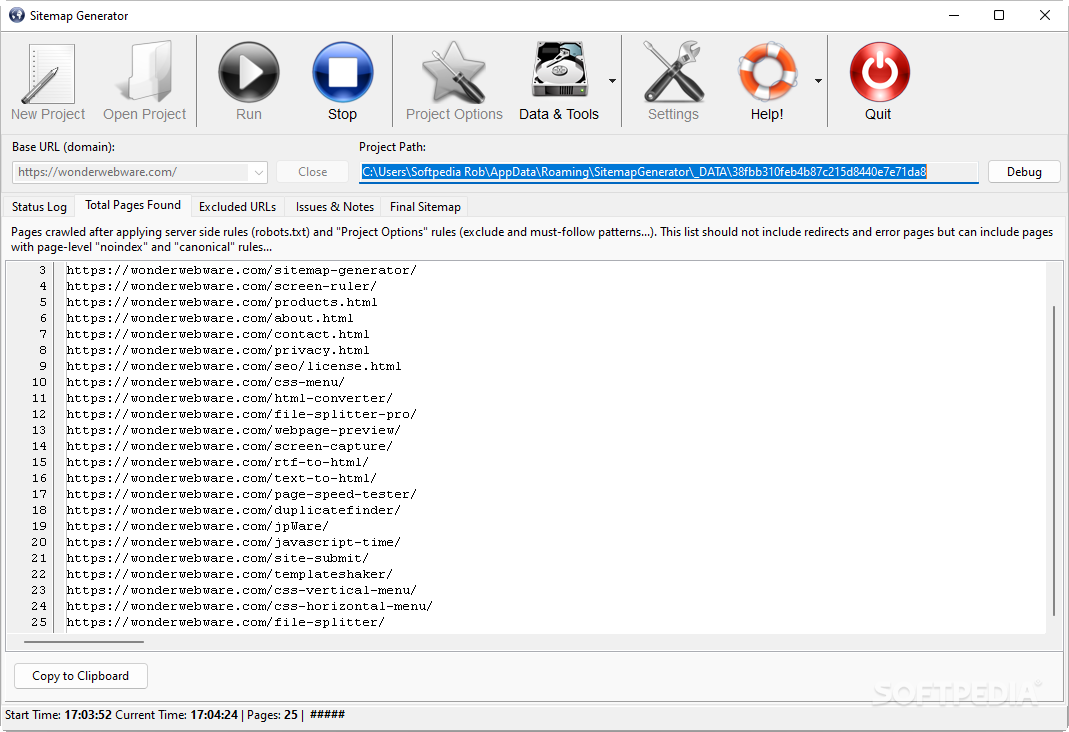The image size is (1069, 732).
Task: Click the Start Time 17:03:52 status entry
Action: pyautogui.click(x=59, y=715)
